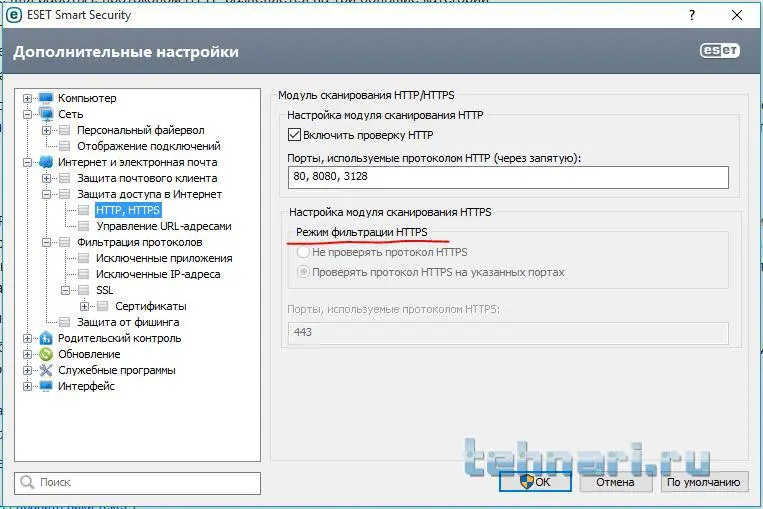Image resolution: width=763 pixels, height=509 pixels.
Task: Click the page icon beside Защита доступа в Интернет
Action: pyautogui.click(x=65, y=194)
